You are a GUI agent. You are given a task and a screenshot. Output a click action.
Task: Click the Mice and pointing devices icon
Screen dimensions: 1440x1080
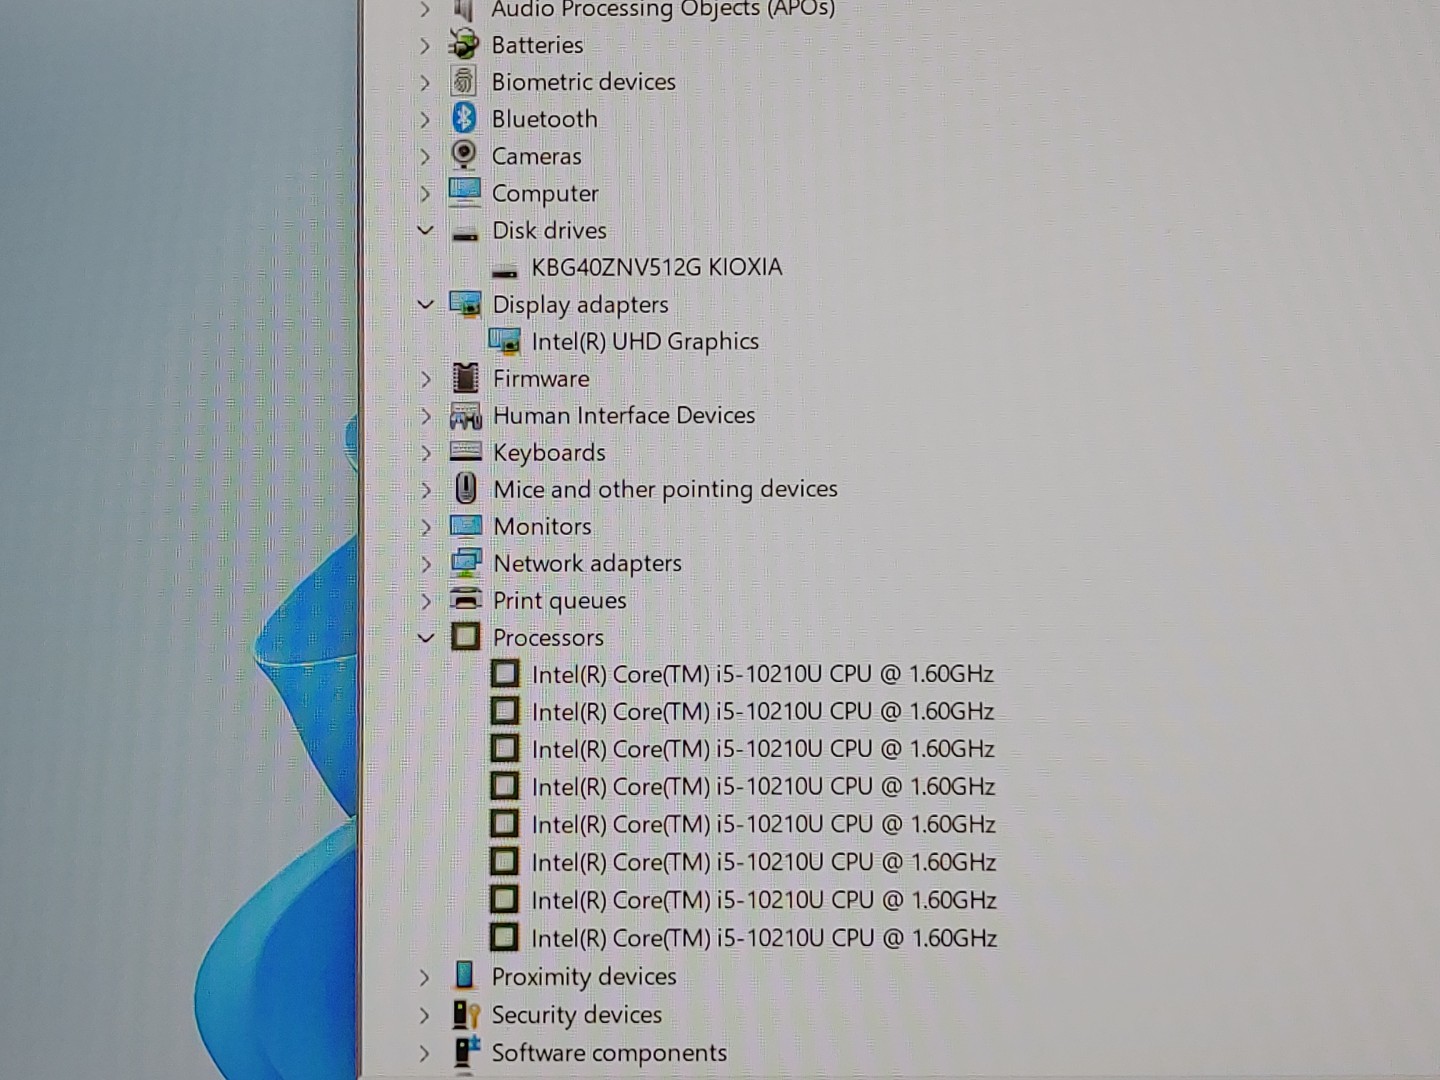point(465,489)
